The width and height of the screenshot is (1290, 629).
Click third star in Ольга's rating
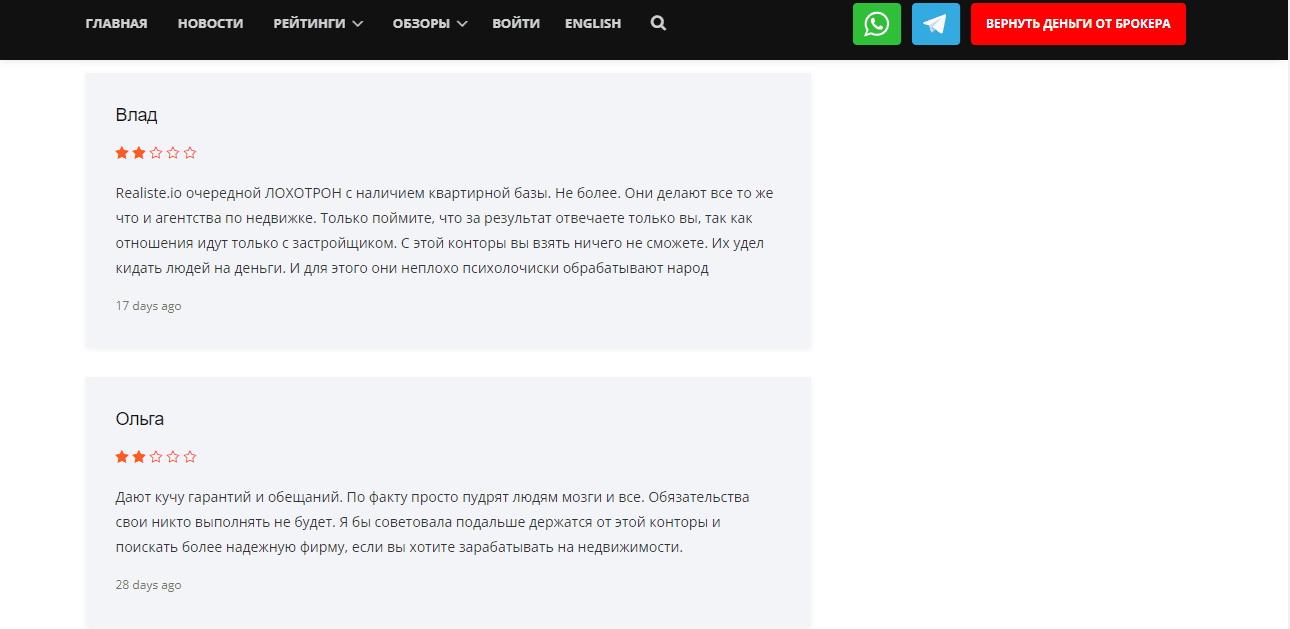[156, 457]
